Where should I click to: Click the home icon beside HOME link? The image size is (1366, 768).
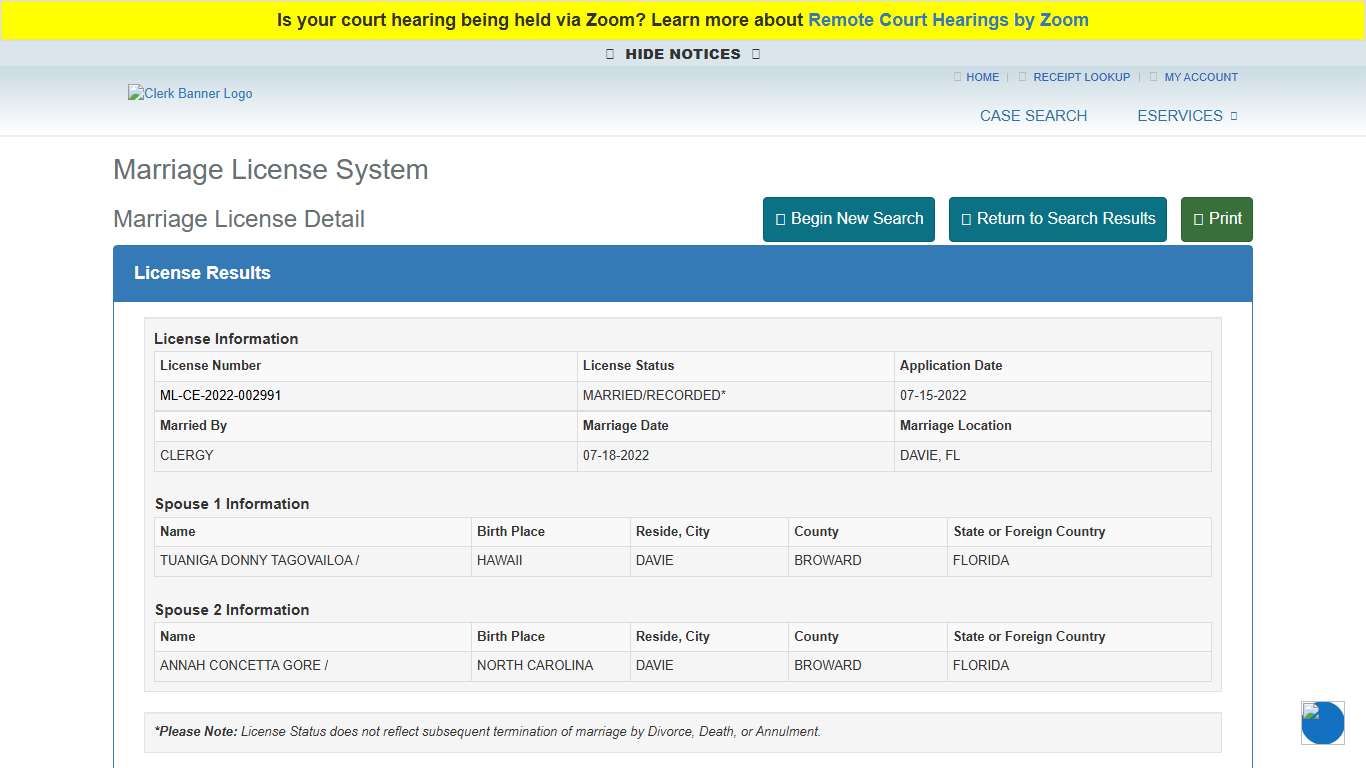[x=957, y=77]
